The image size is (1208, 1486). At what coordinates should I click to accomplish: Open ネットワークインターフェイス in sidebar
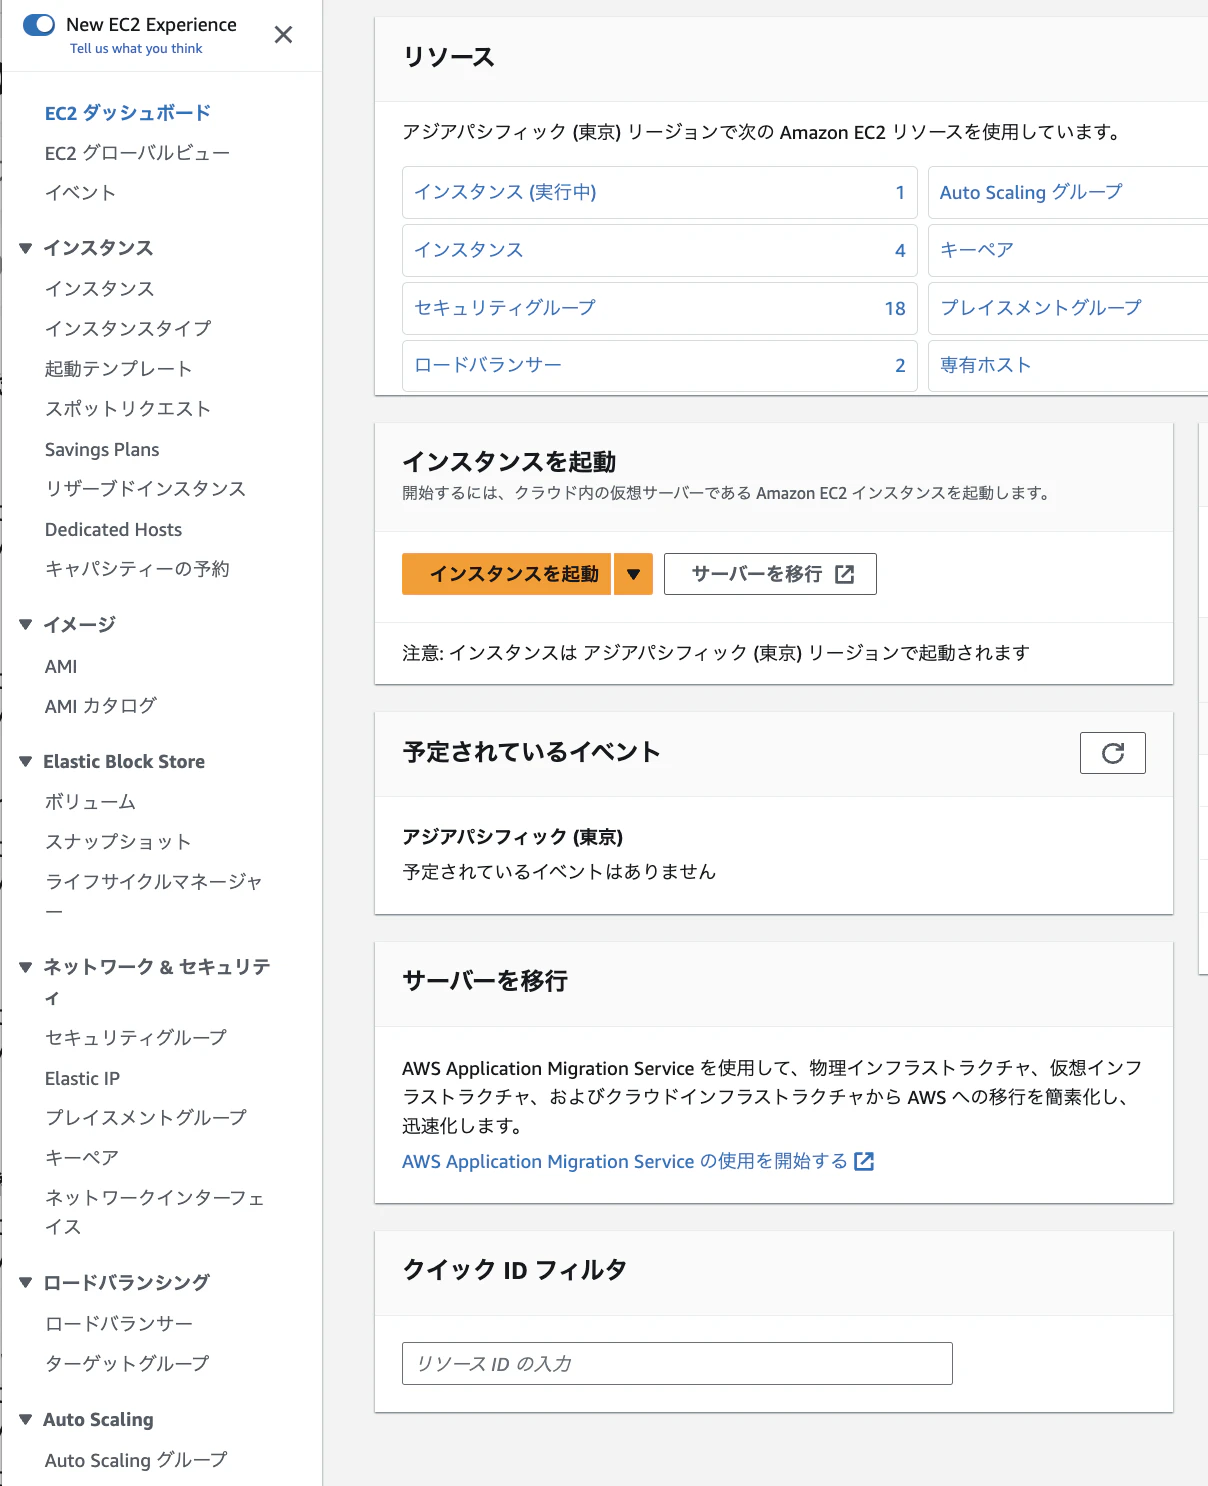coord(155,1212)
